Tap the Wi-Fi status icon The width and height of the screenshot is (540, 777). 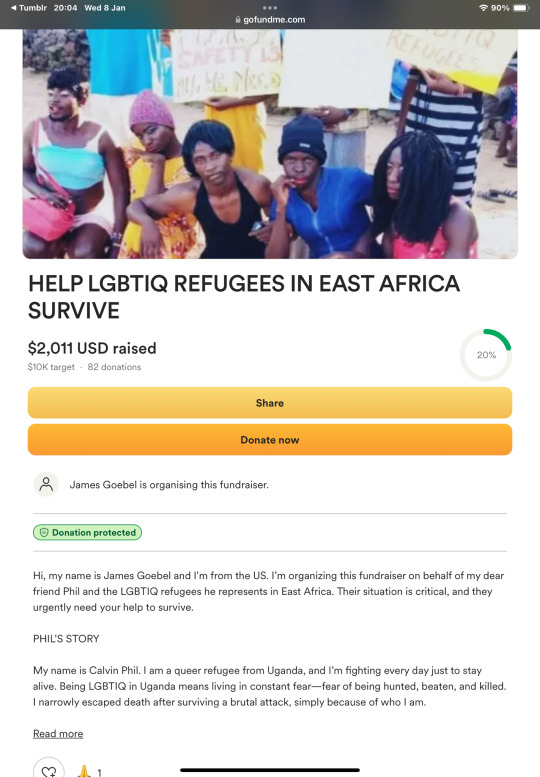(x=483, y=8)
